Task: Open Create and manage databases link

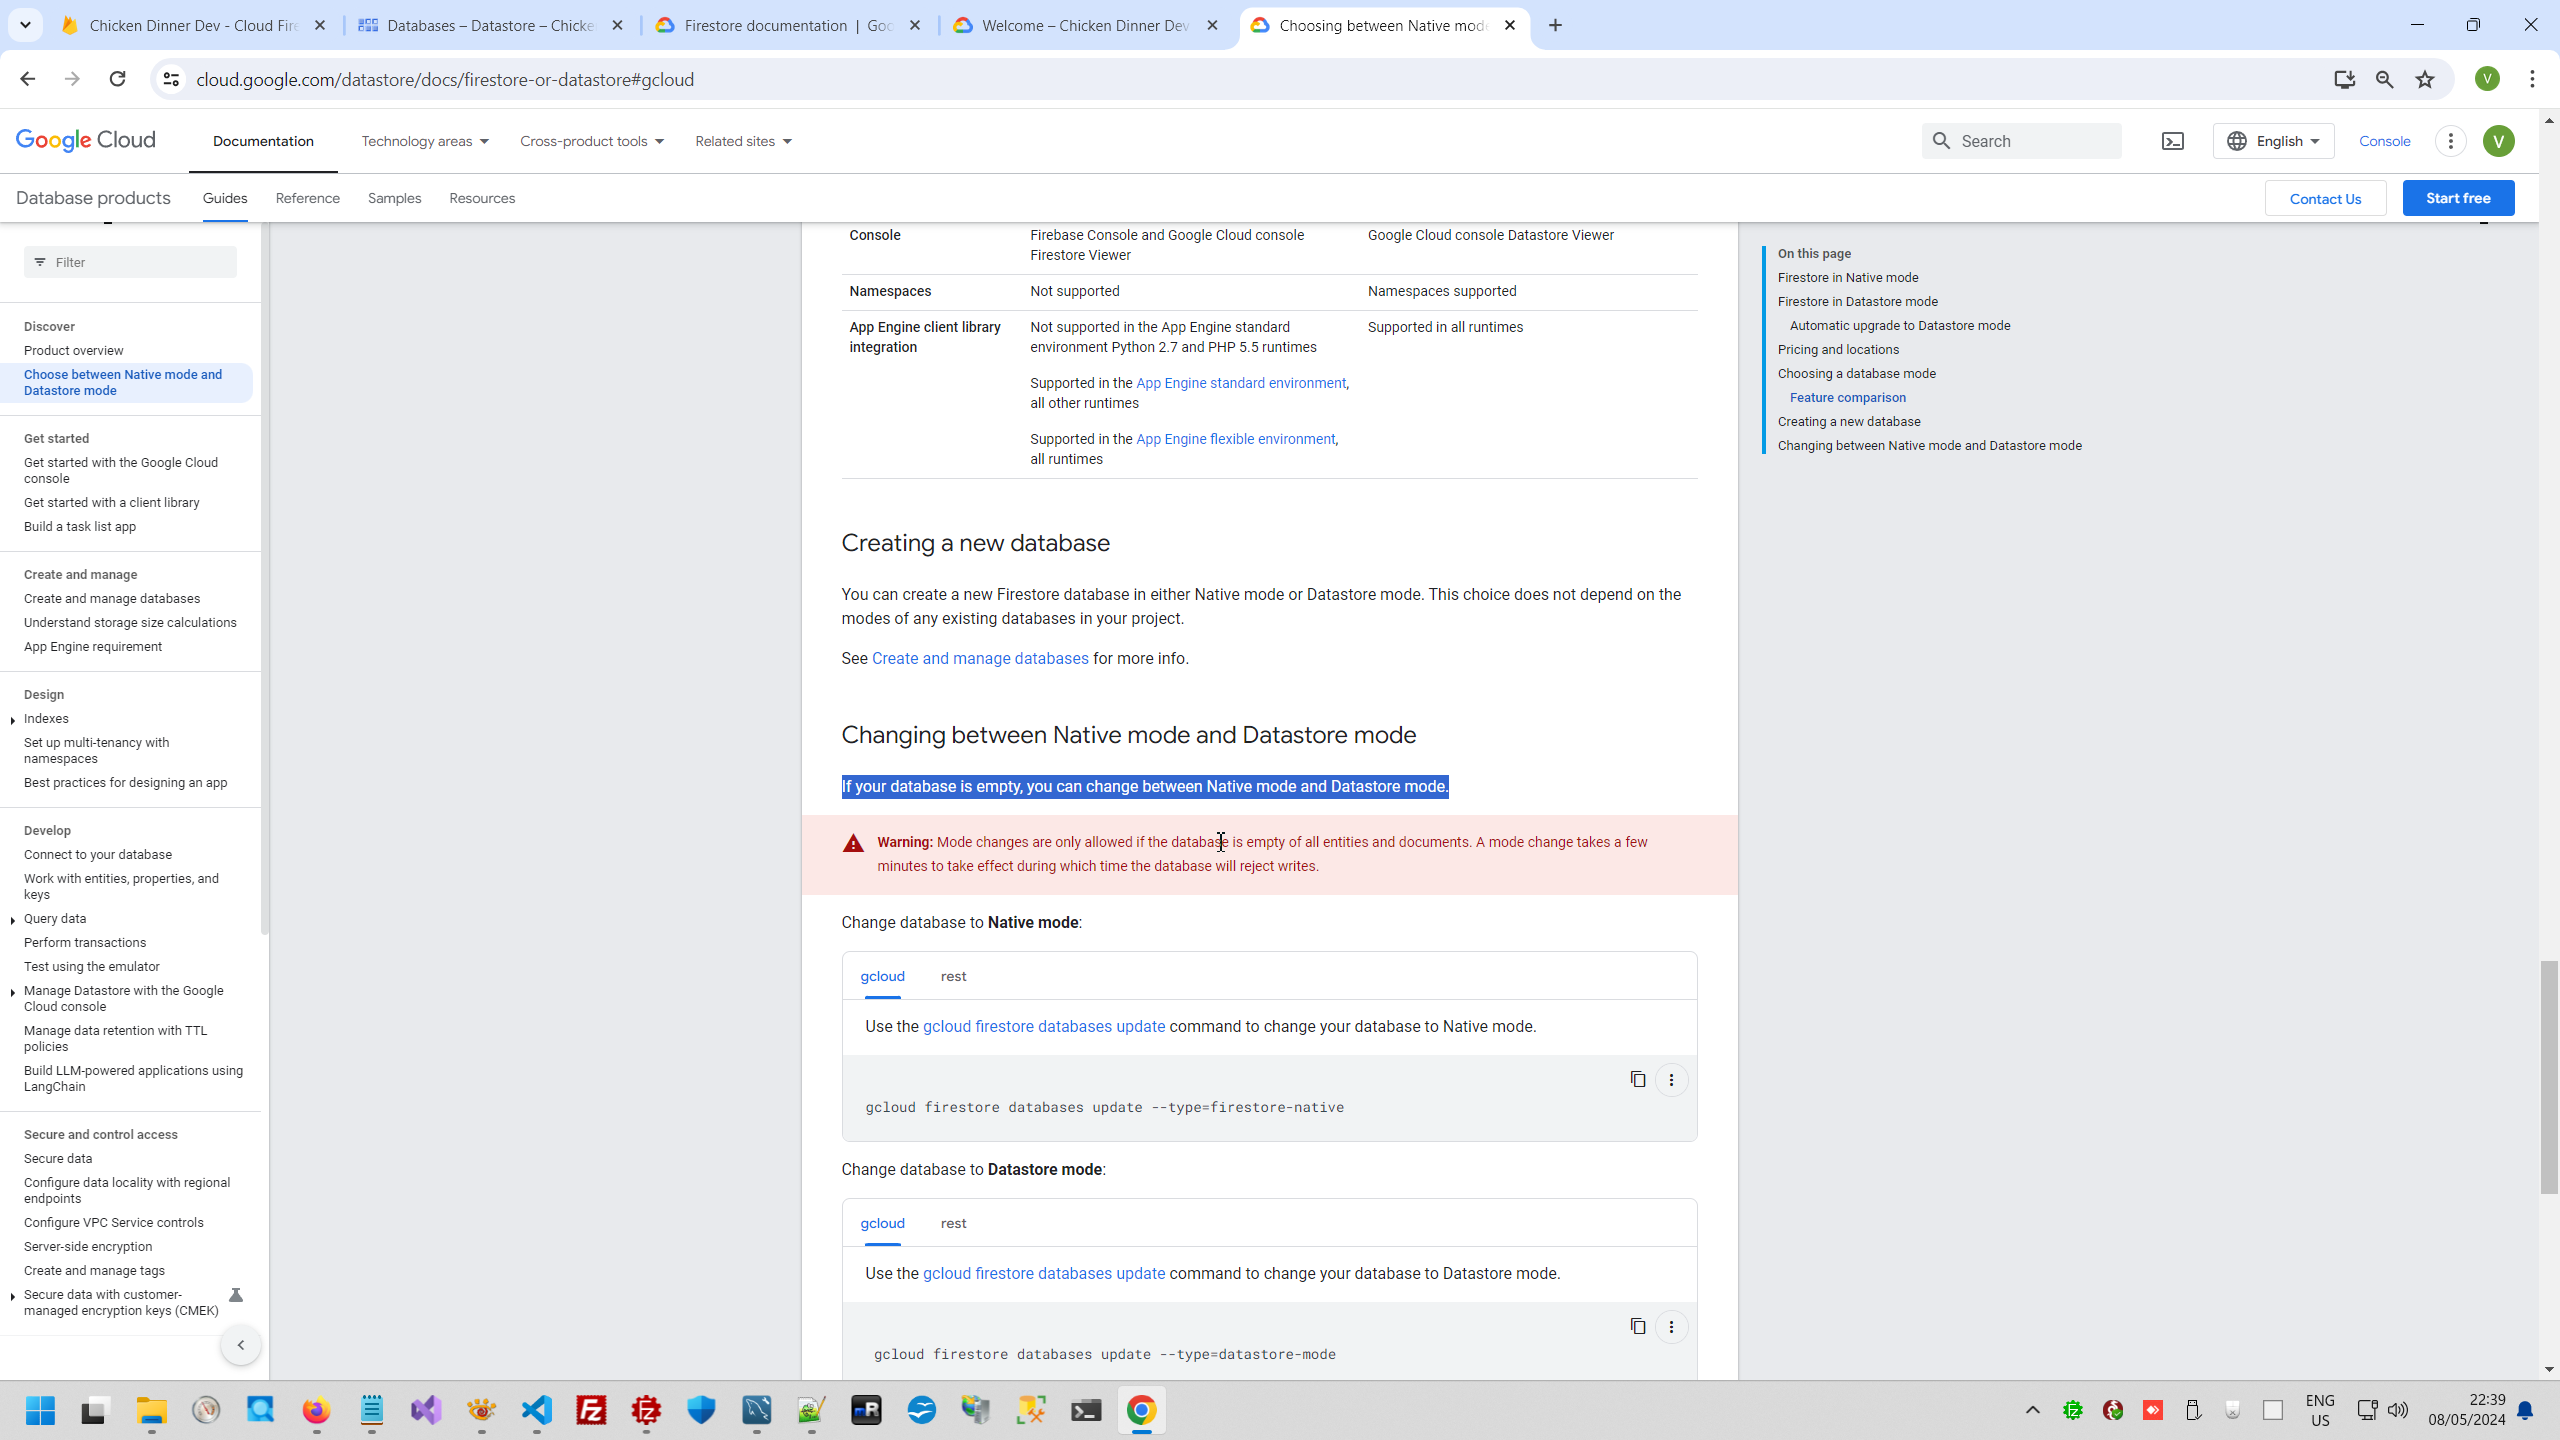Action: pyautogui.click(x=979, y=658)
